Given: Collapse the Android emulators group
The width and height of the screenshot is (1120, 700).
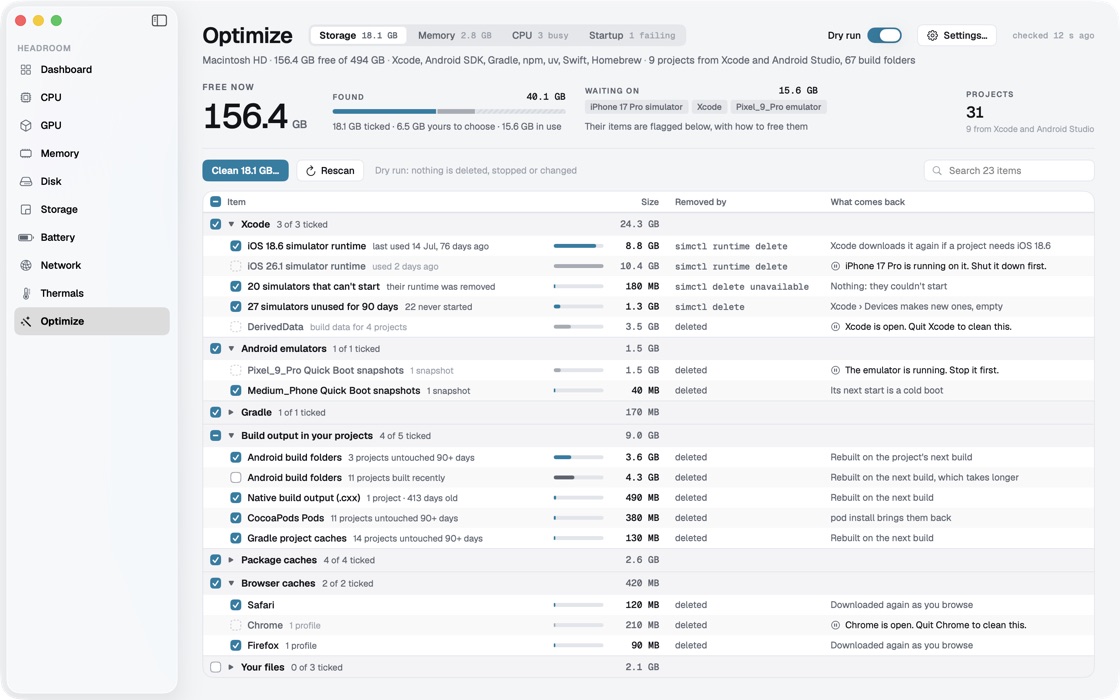Looking at the screenshot, I should (231, 349).
